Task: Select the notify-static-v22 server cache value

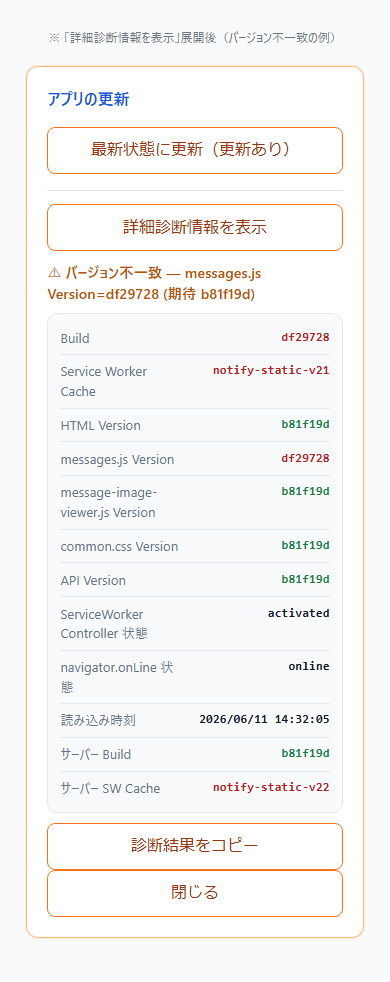Action: pos(271,787)
